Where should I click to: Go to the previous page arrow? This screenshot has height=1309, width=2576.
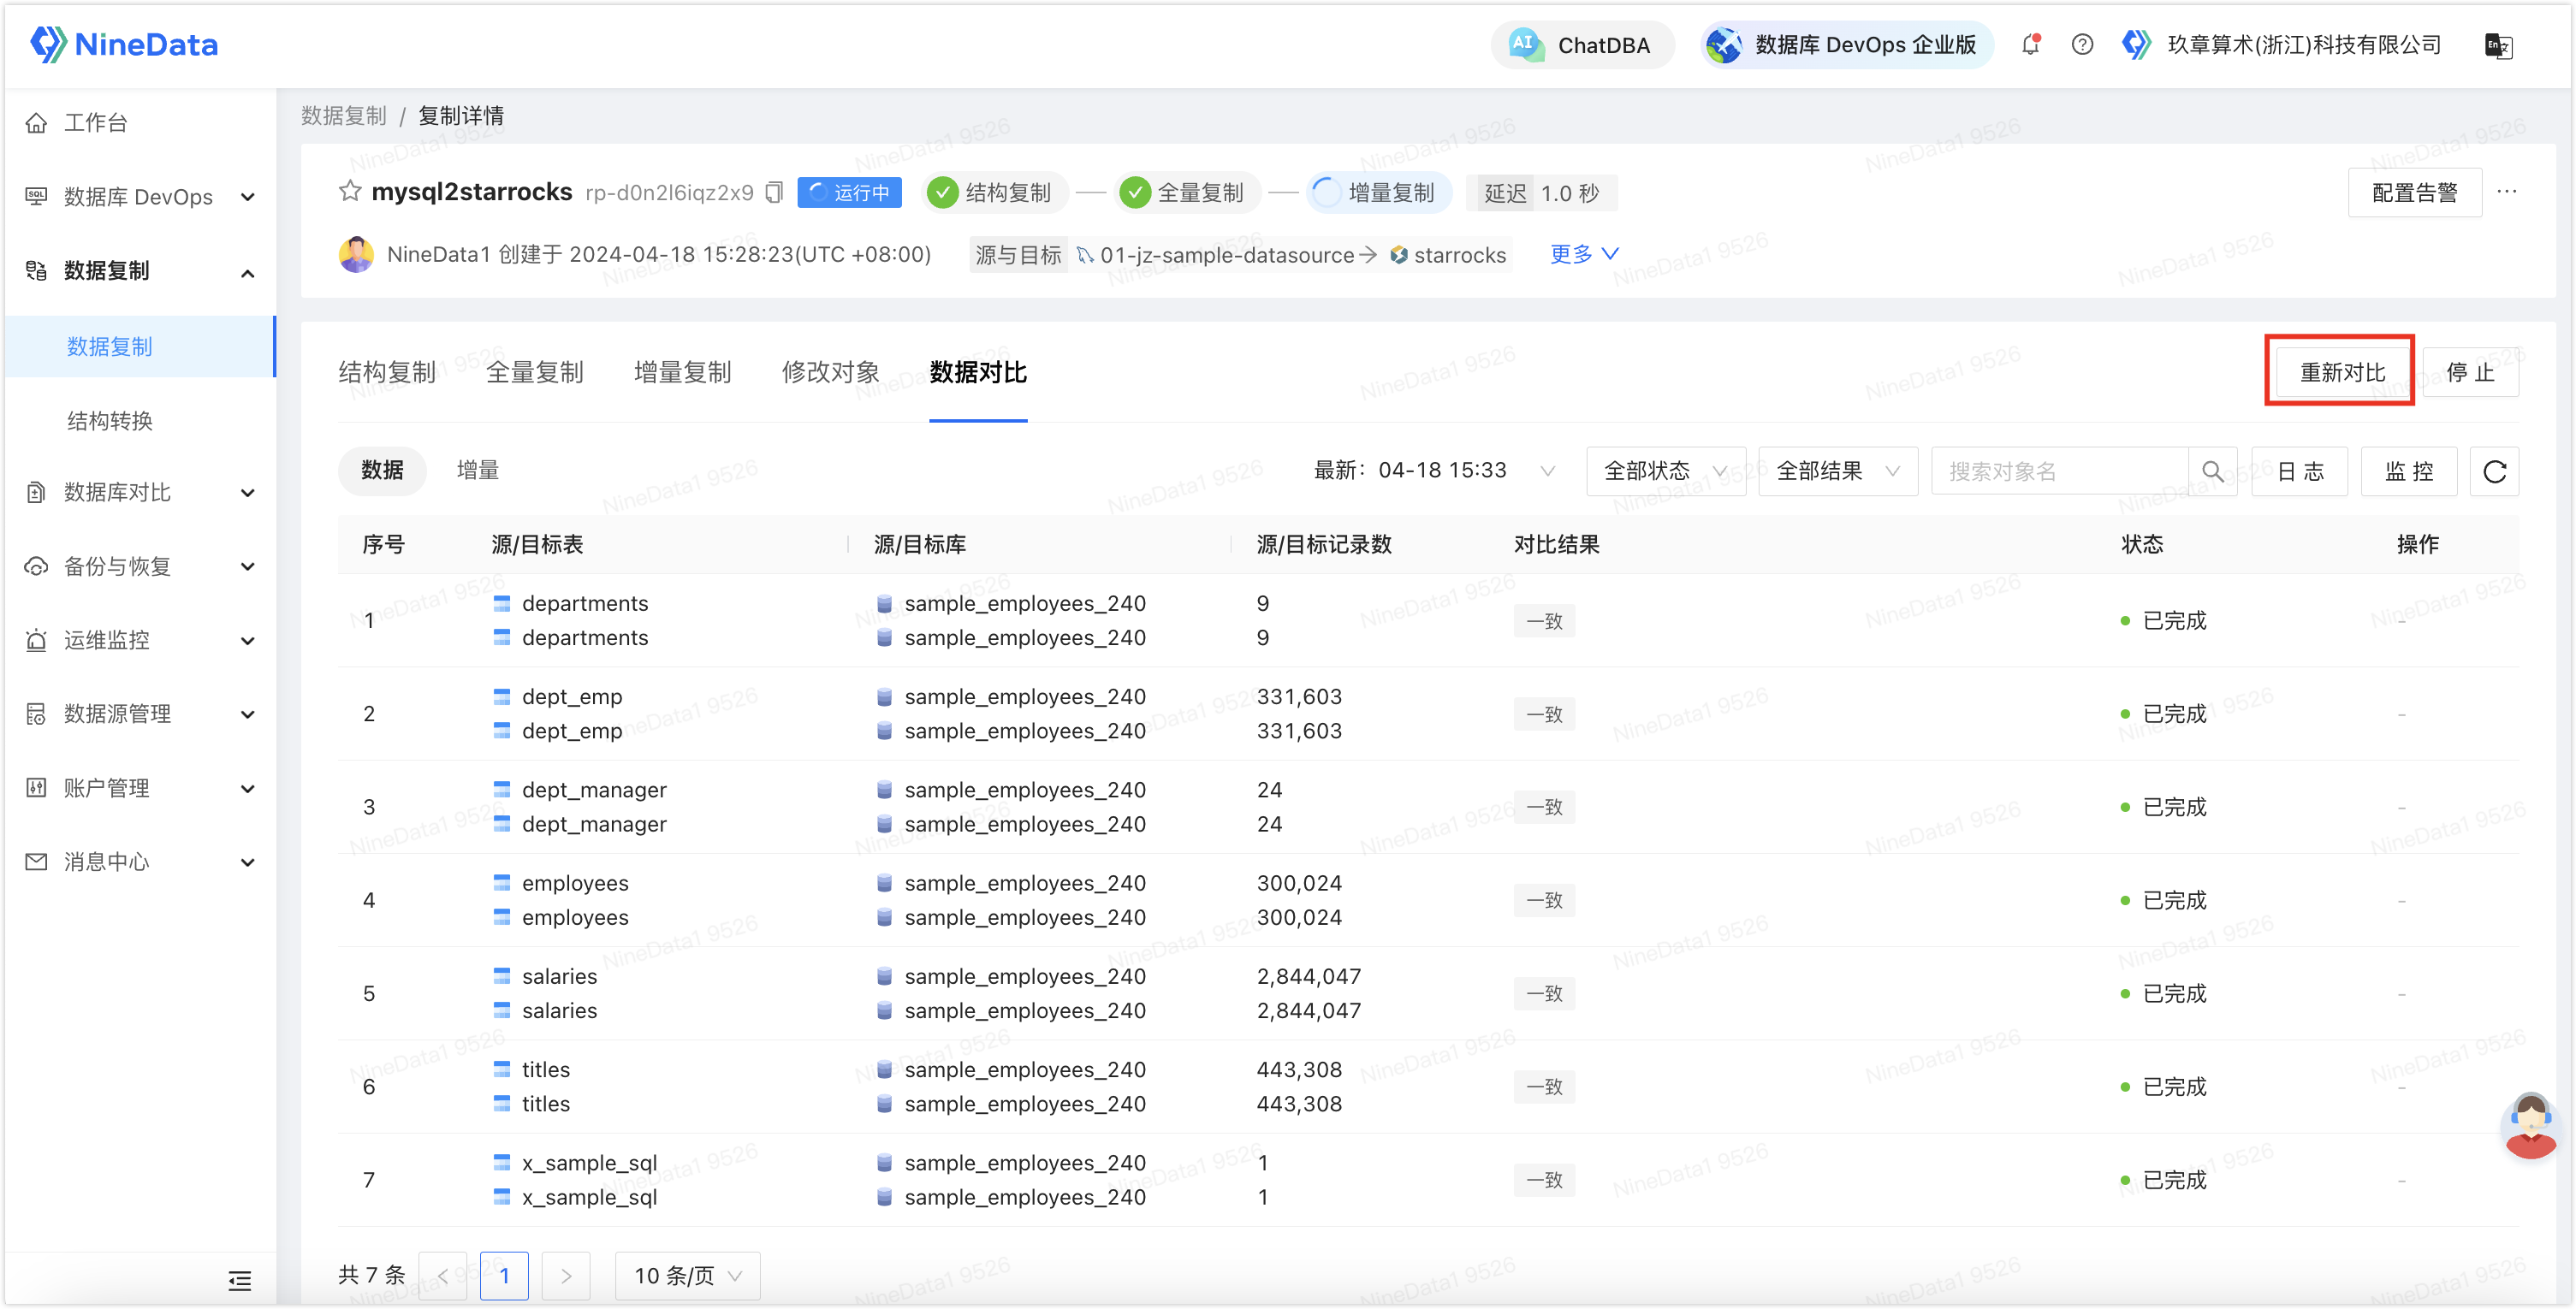point(443,1276)
